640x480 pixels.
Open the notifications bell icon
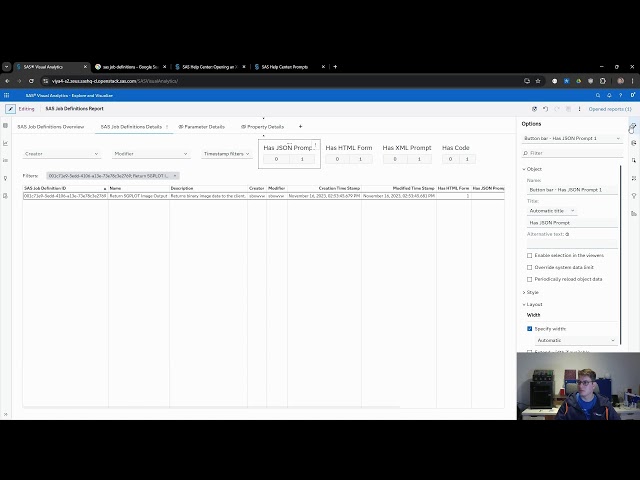[x=609, y=95]
